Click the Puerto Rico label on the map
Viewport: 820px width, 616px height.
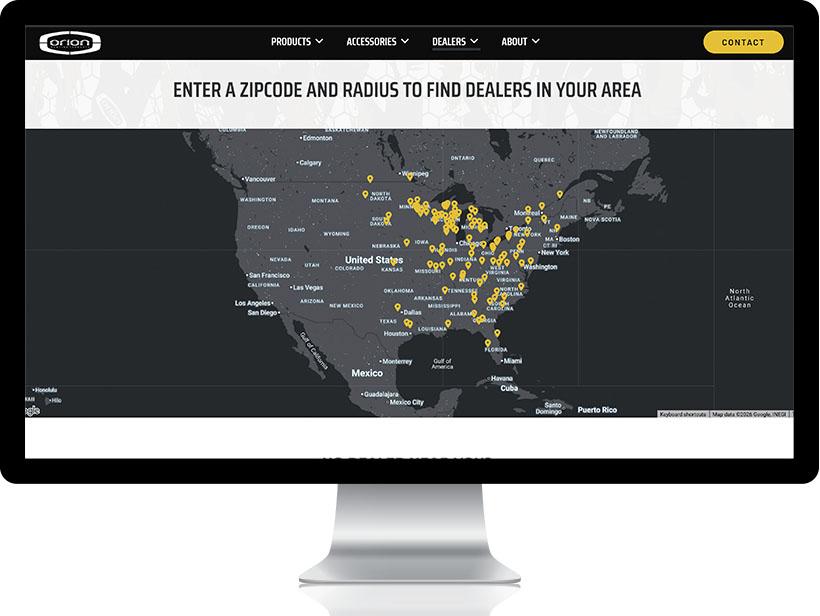pyautogui.click(x=597, y=410)
